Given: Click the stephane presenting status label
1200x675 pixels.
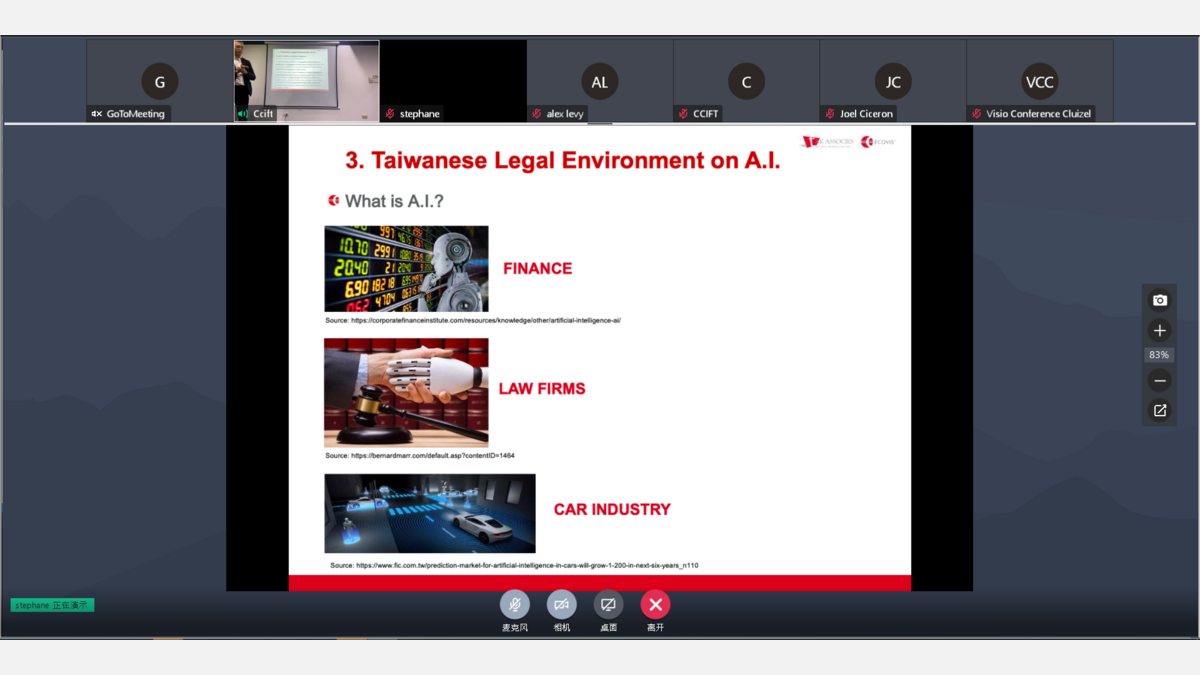Looking at the screenshot, I should click(53, 605).
